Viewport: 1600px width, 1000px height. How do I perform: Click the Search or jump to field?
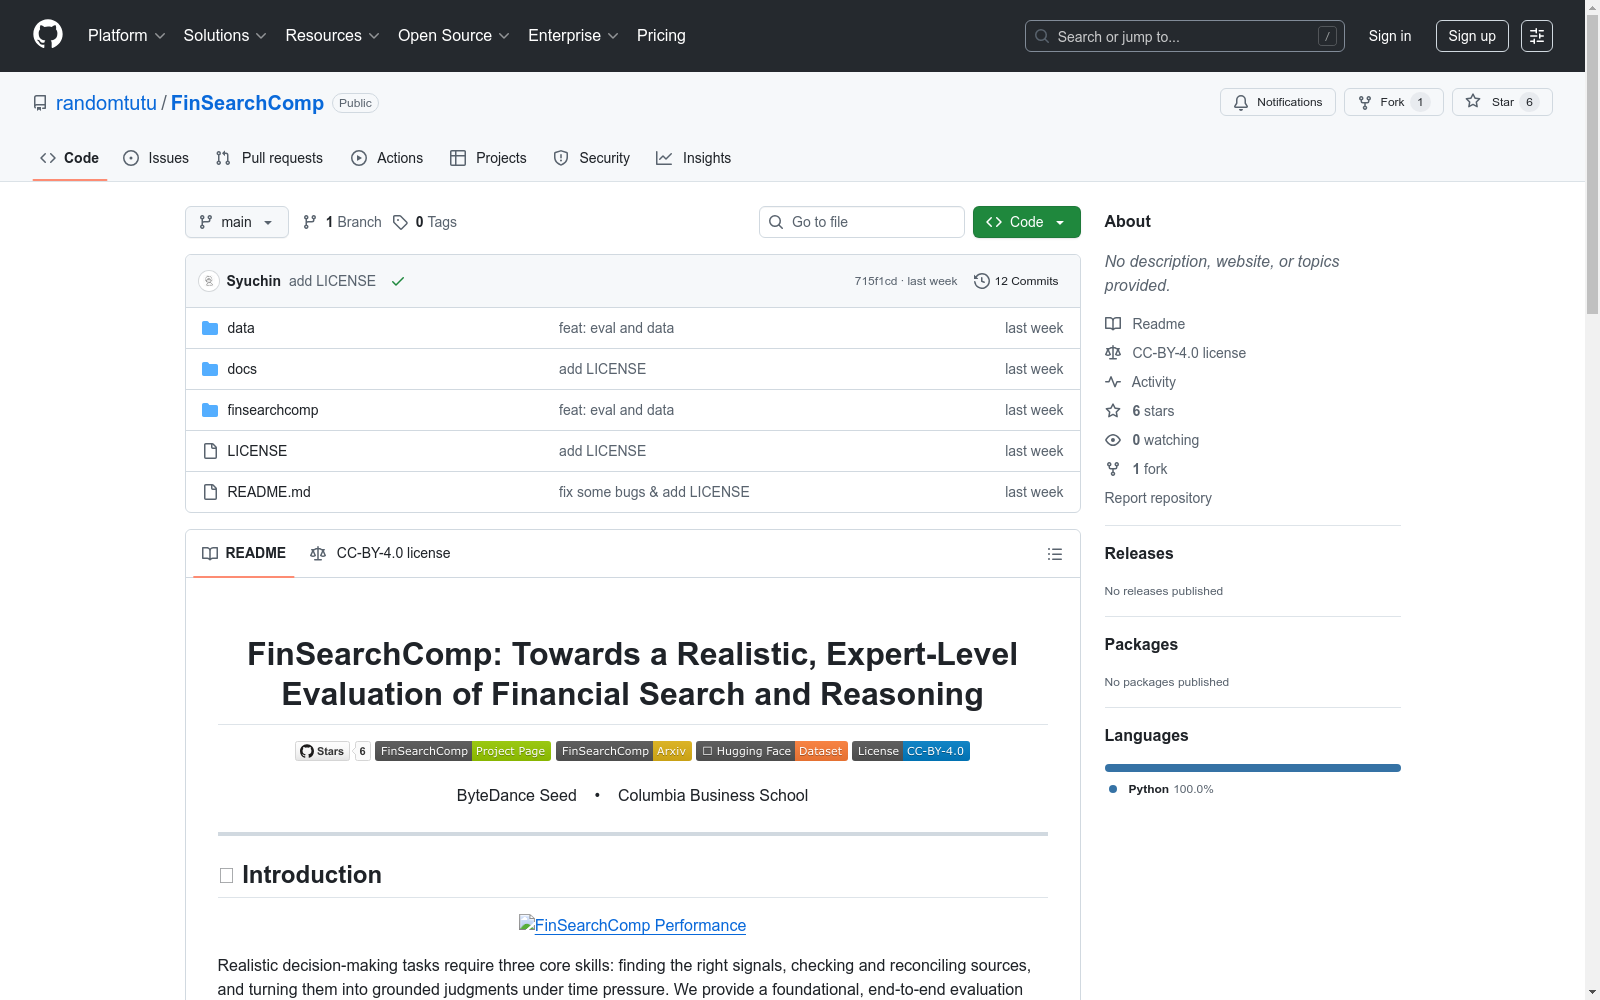pyautogui.click(x=1185, y=36)
